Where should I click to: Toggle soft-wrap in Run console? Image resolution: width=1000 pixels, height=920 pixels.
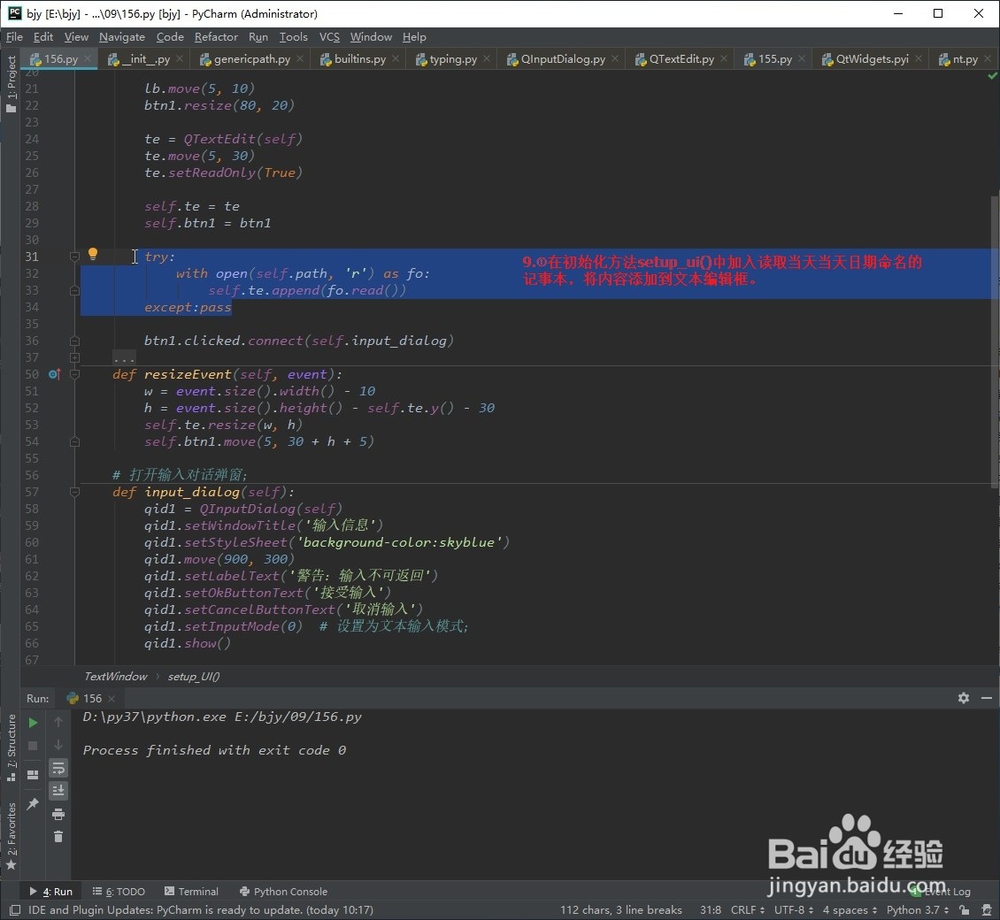coord(58,768)
